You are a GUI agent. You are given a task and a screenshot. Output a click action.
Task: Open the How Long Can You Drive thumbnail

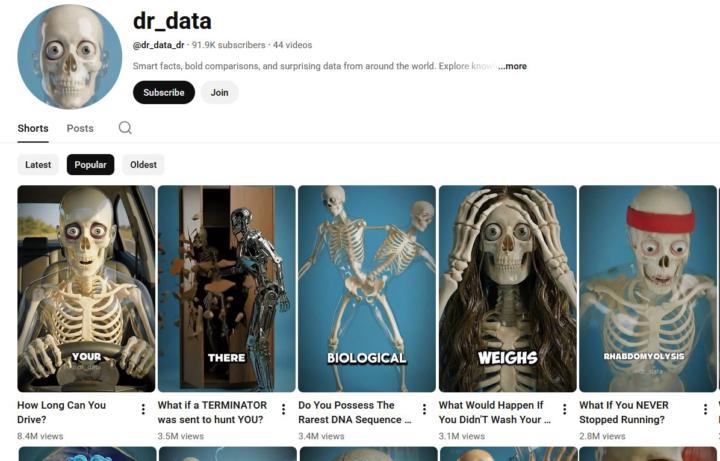coord(86,289)
